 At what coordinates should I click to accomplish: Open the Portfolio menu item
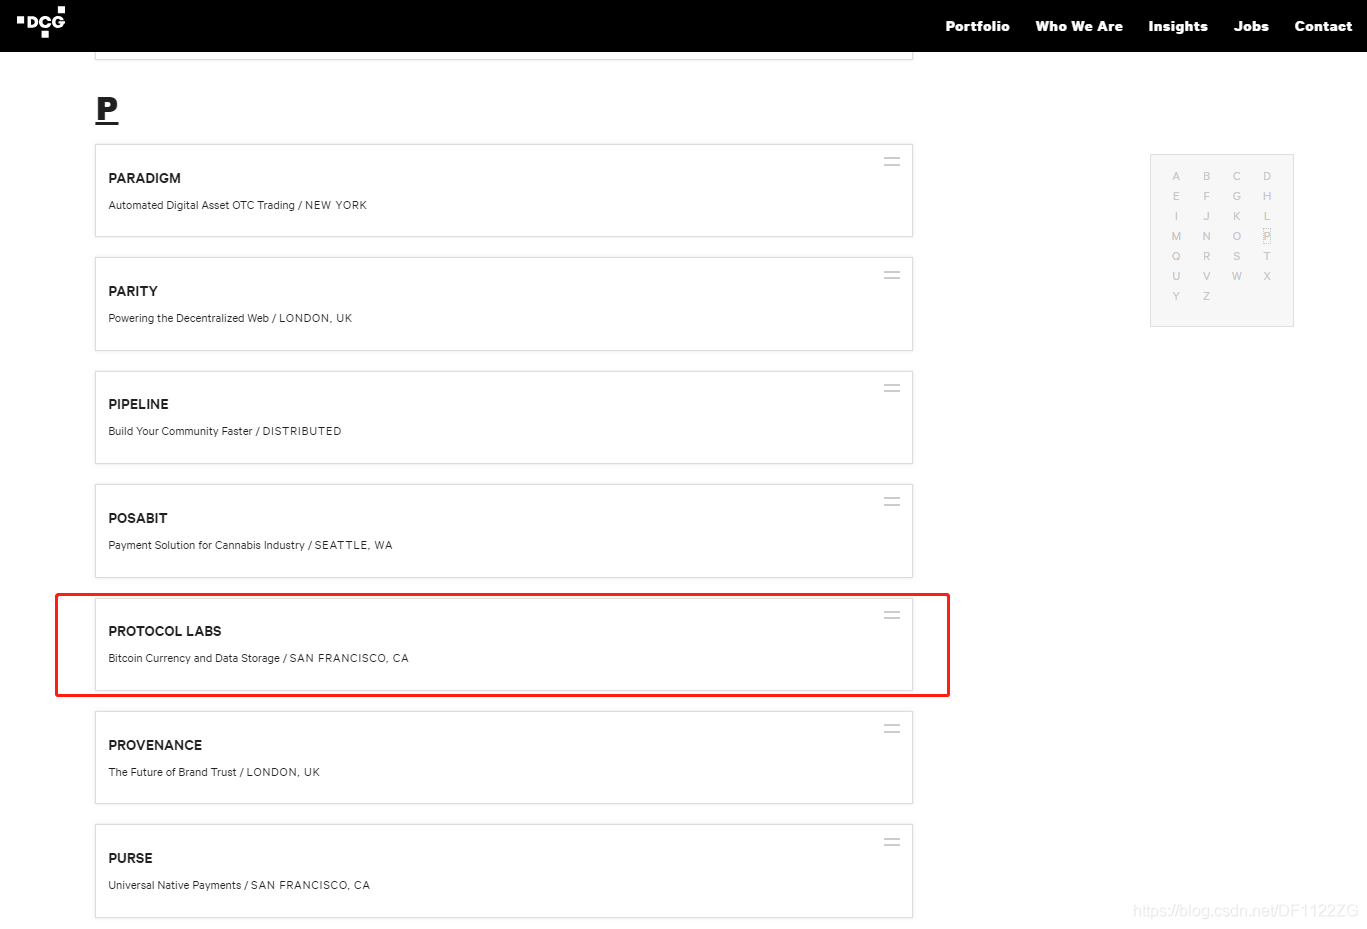click(x=977, y=26)
